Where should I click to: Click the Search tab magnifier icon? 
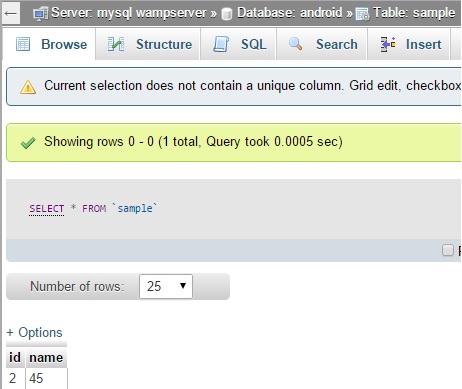295,44
